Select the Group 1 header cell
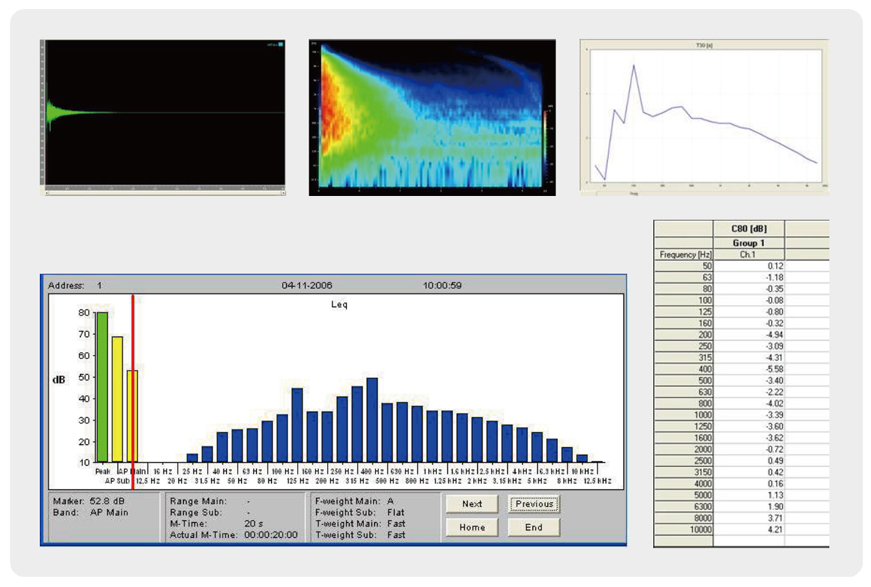This screenshot has height=587, width=871. (x=749, y=243)
